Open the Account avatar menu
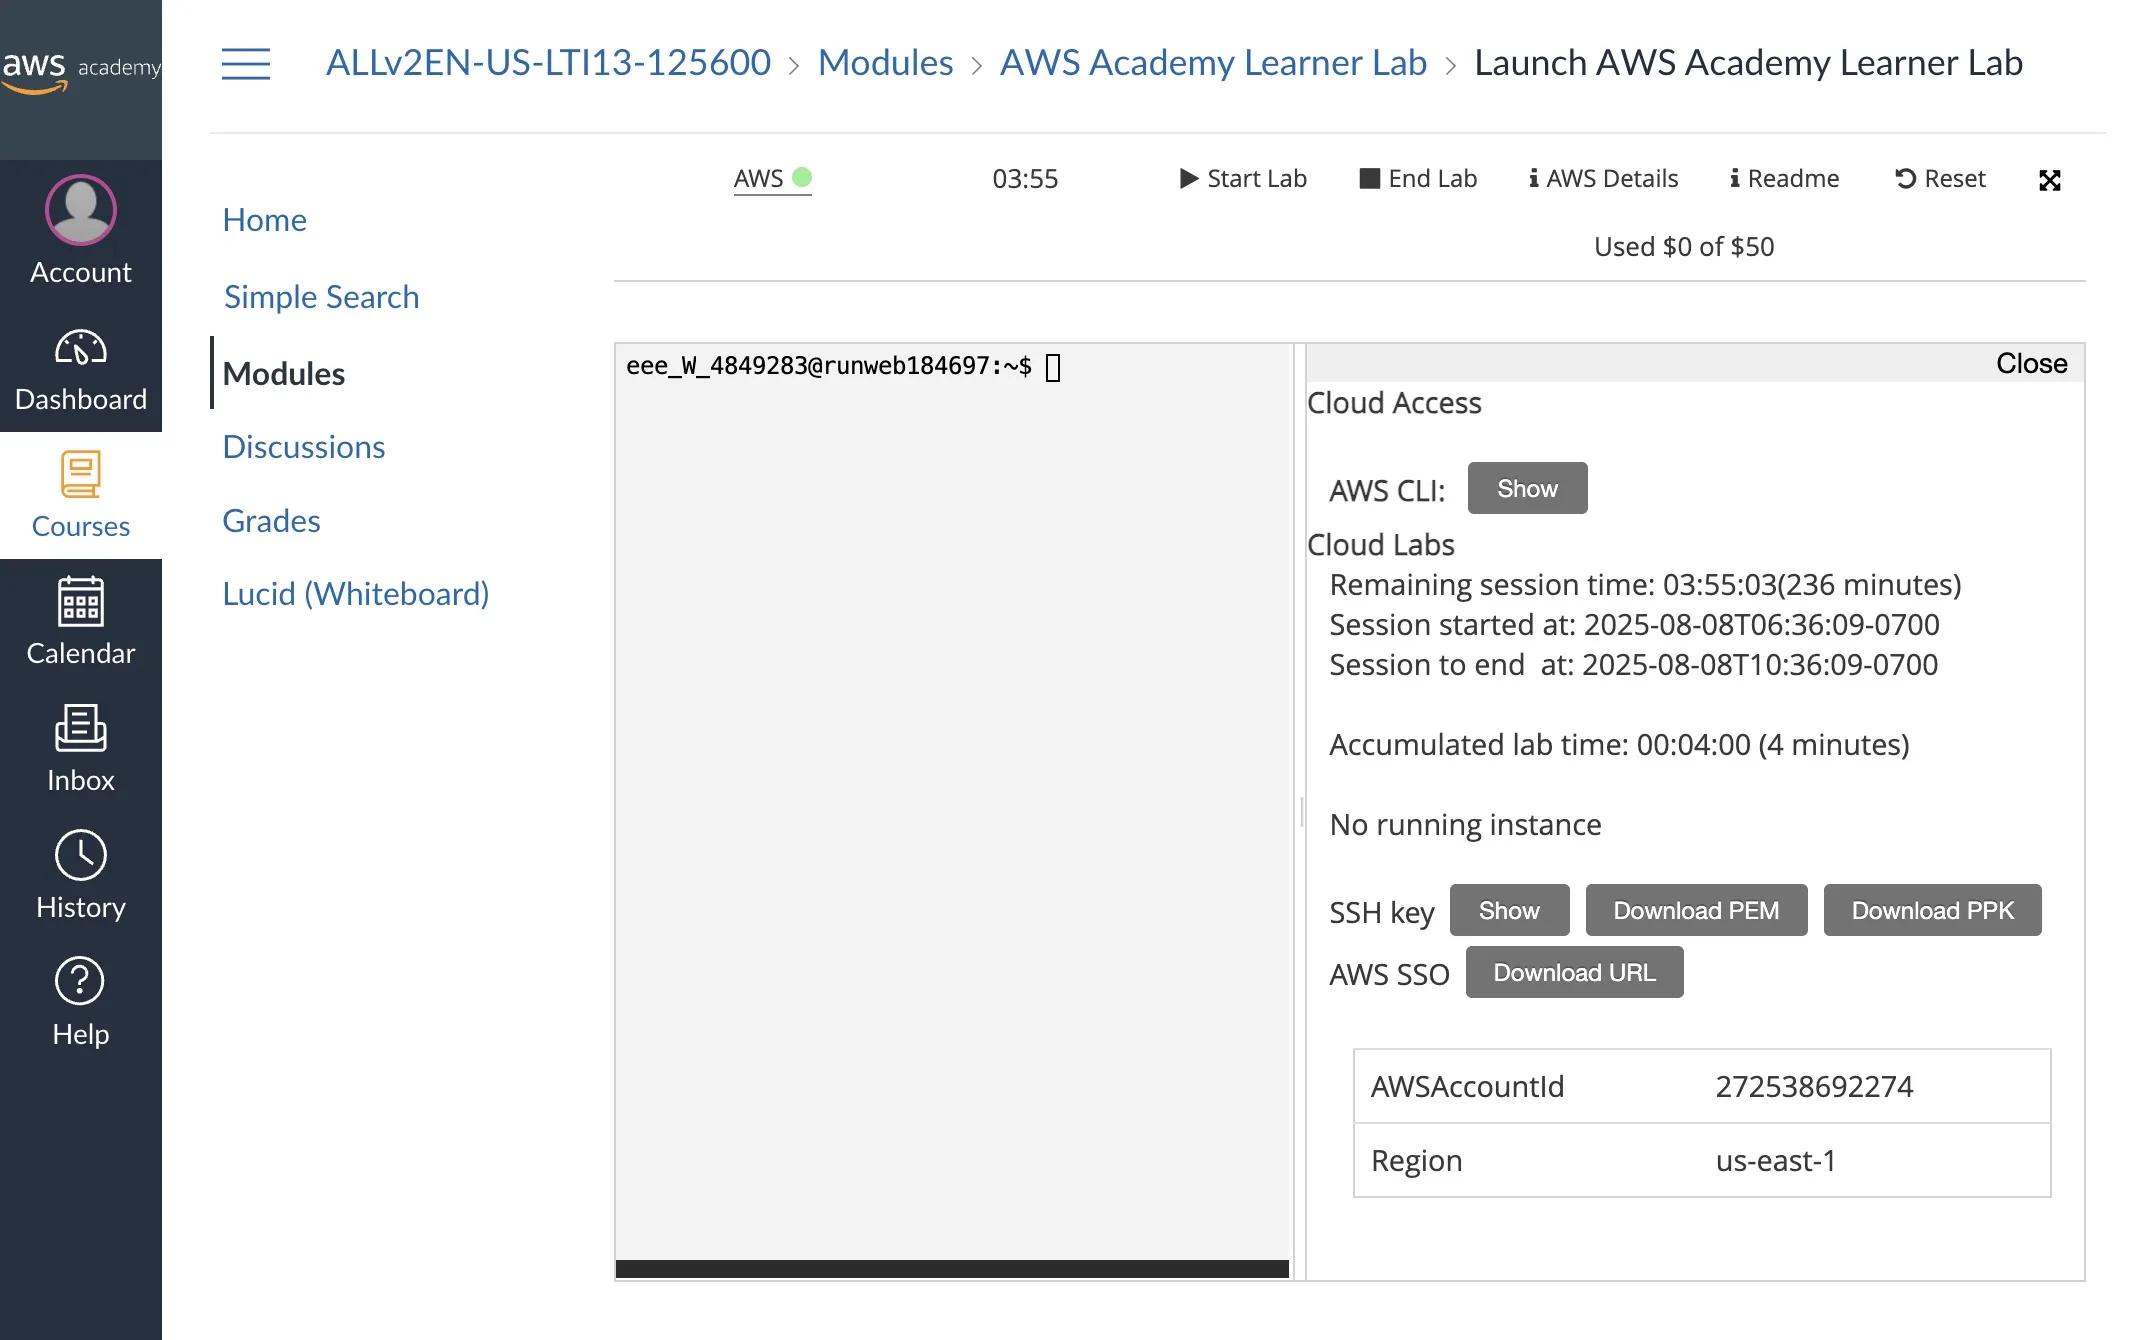This screenshot has width=2152, height=1340. tap(80, 211)
